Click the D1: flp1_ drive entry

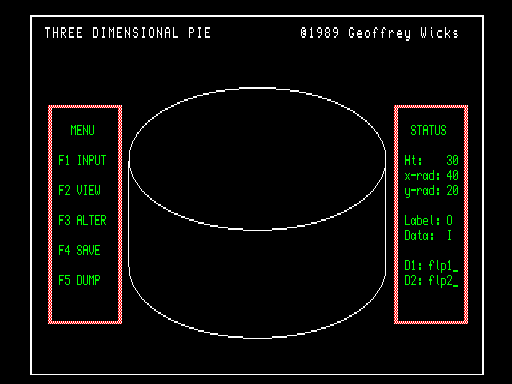point(431,266)
